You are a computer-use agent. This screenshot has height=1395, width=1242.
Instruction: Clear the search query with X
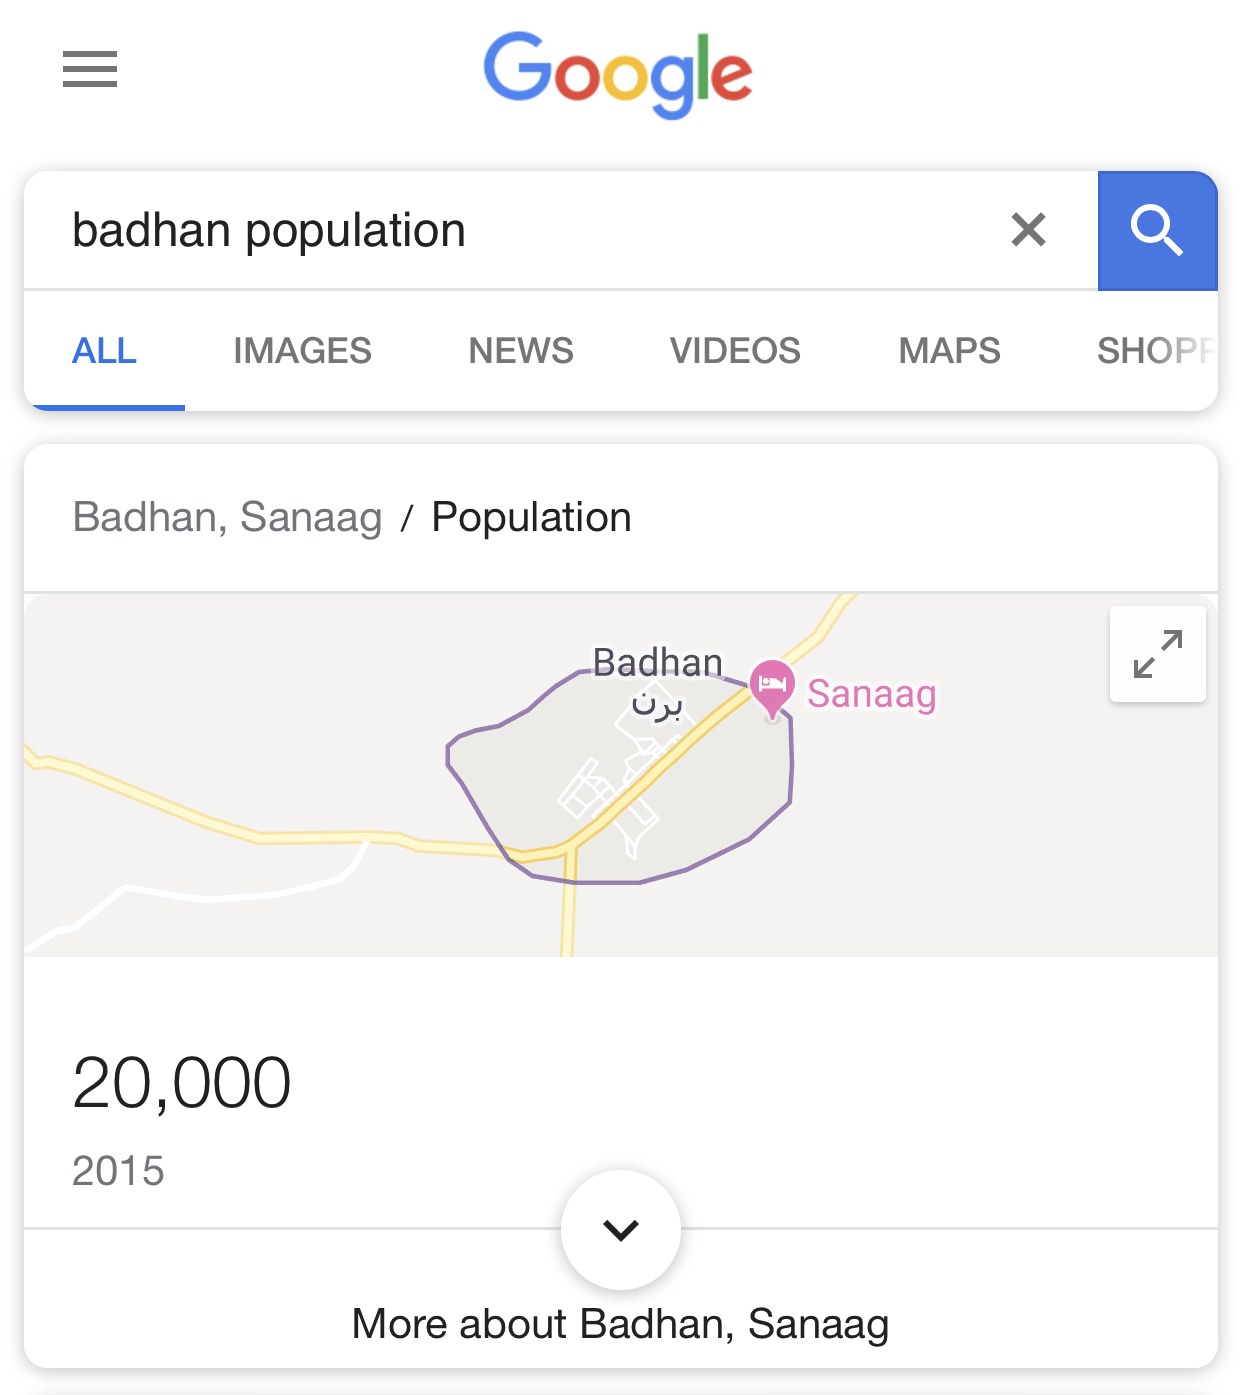tap(1028, 230)
